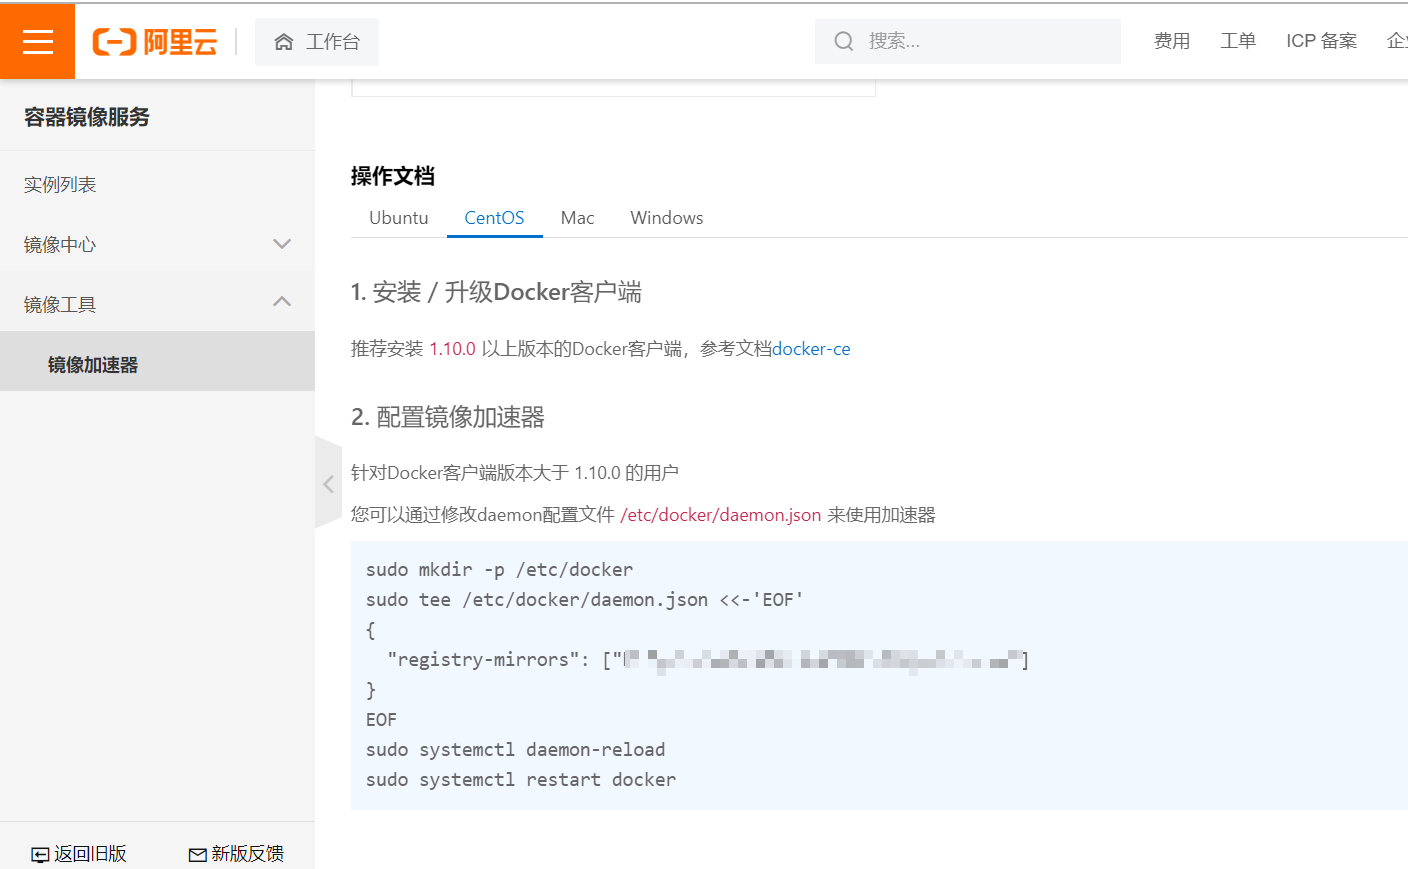Click the home icon beside 工作台
This screenshot has width=1408, height=869.
tap(284, 42)
